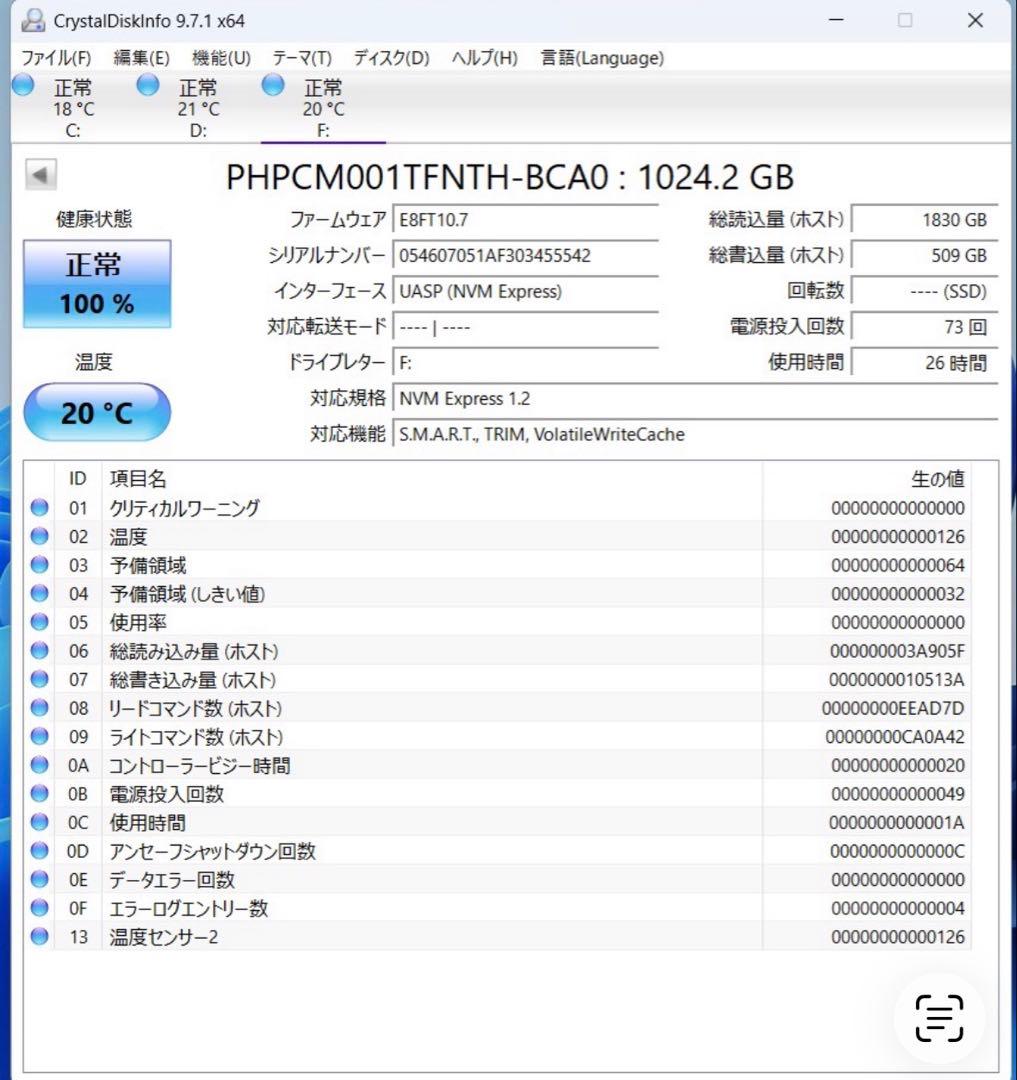Open the 機能 dropdown menu
Screen dimensions: 1017x1080
(x=218, y=58)
